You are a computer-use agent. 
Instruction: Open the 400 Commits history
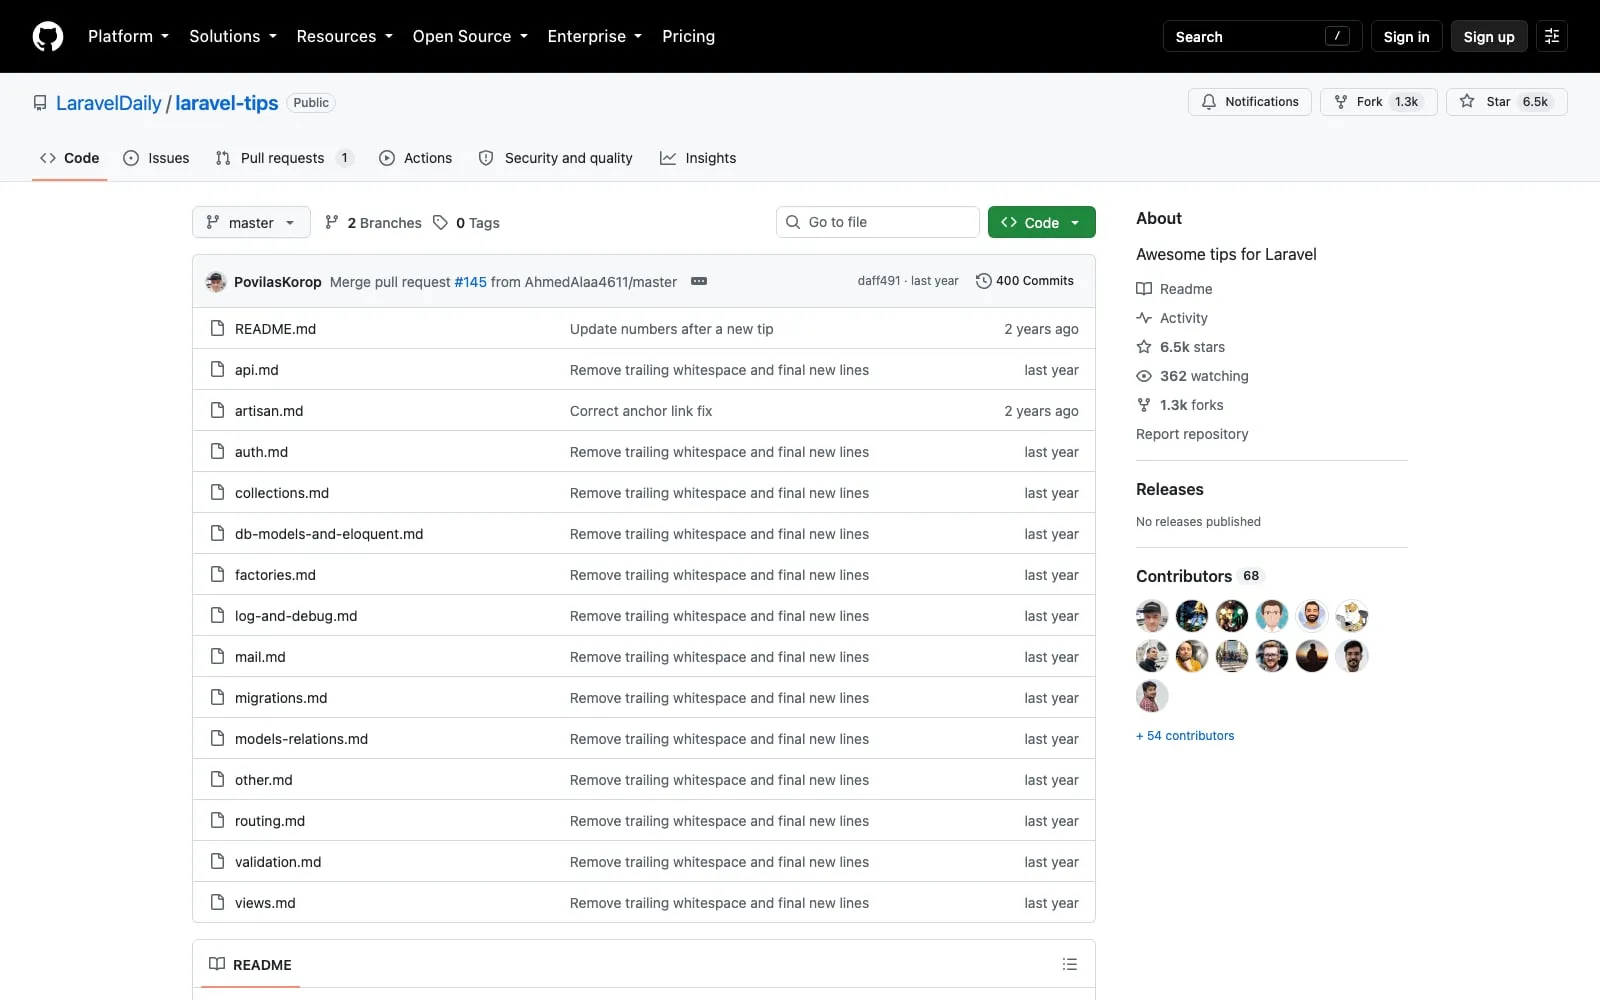point(1024,281)
